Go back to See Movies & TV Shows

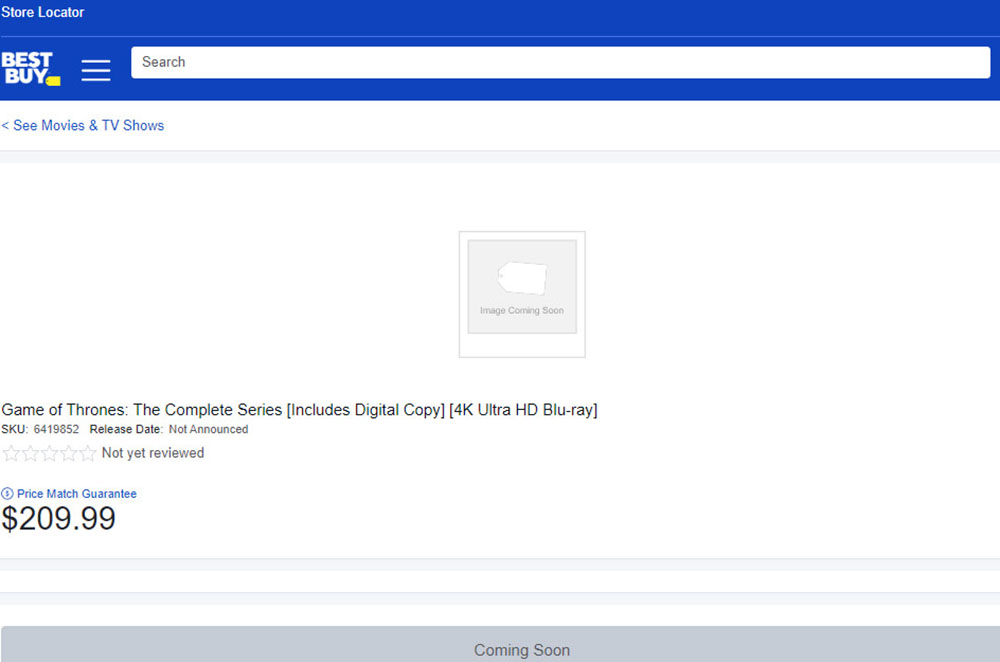[x=83, y=126]
